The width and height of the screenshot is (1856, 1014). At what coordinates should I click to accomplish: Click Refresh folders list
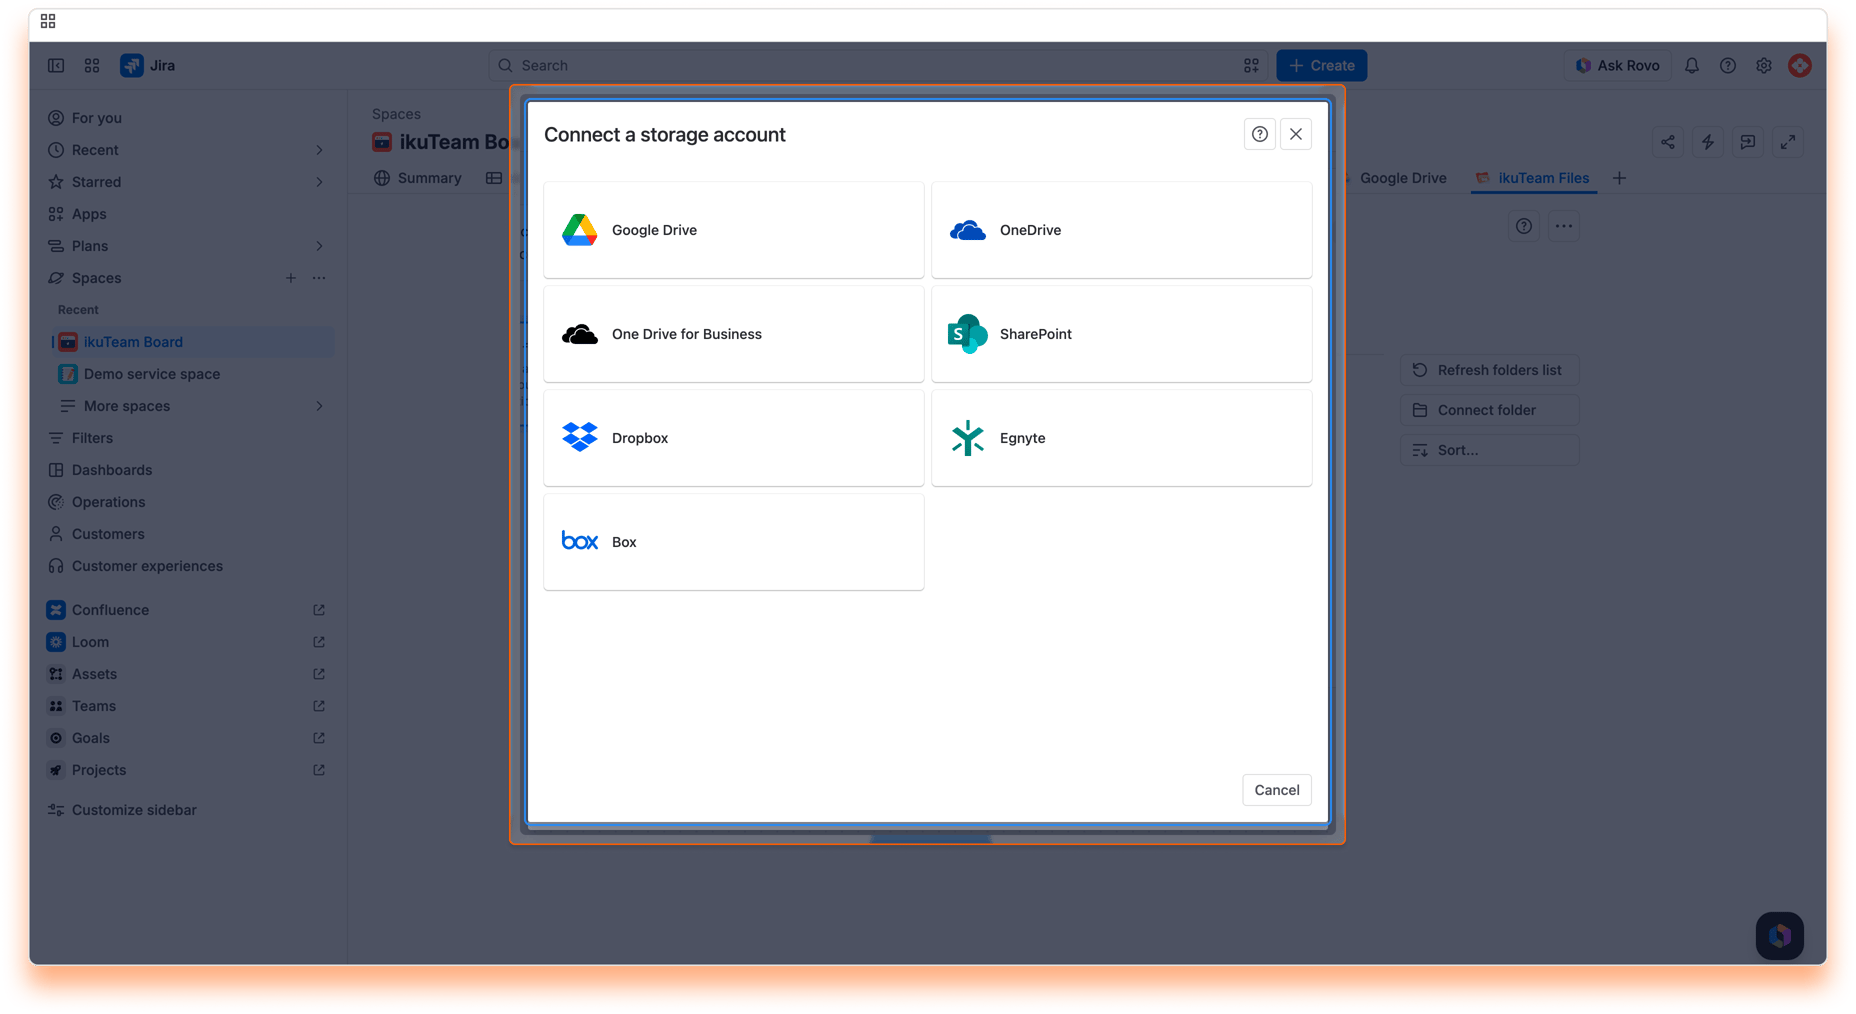[1489, 370]
